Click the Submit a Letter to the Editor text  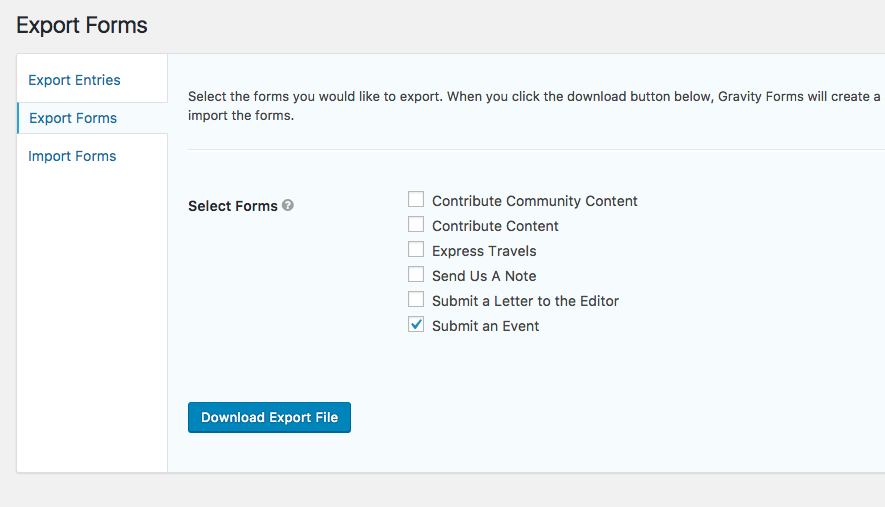coord(525,301)
